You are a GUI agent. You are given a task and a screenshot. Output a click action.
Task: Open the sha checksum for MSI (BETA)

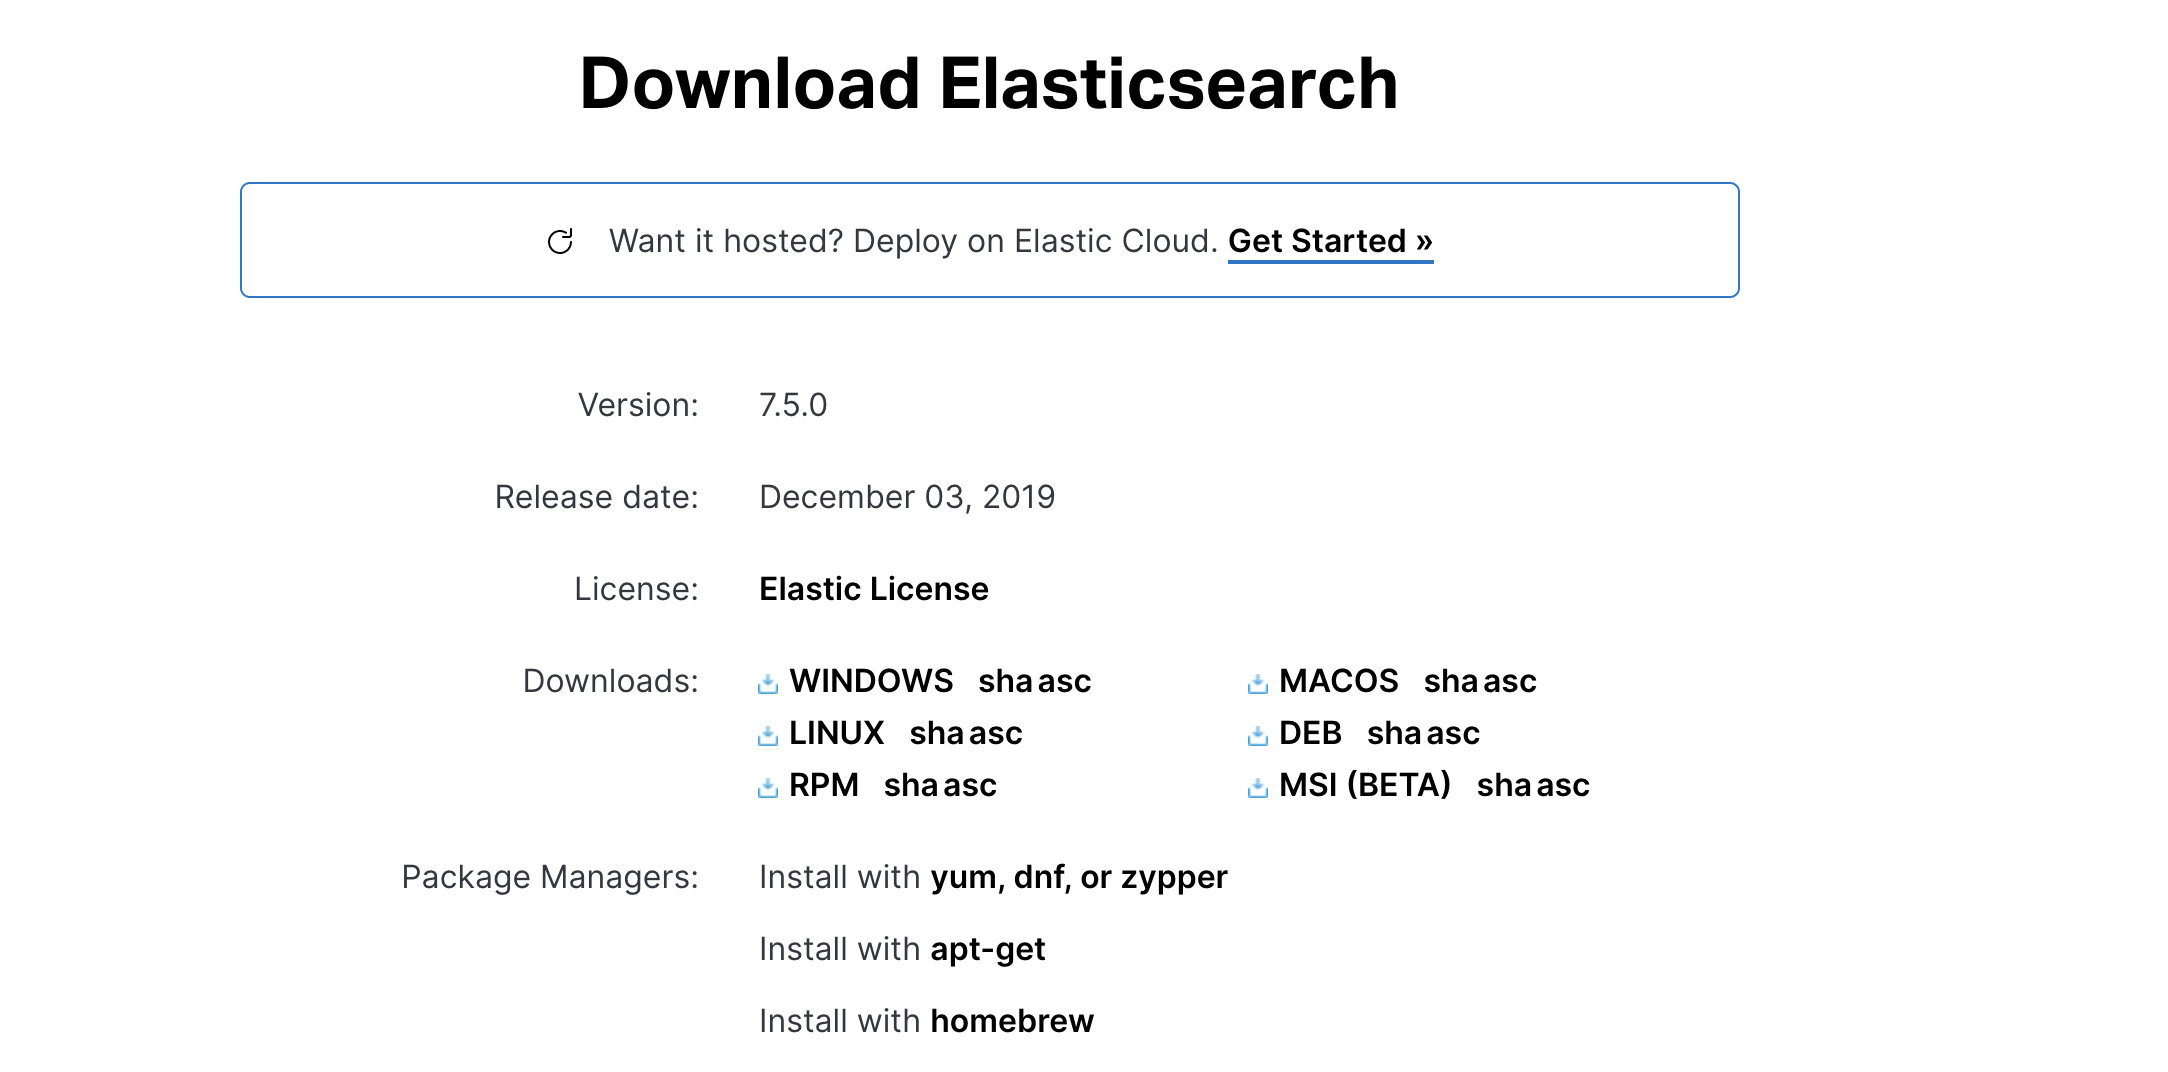pos(1504,785)
